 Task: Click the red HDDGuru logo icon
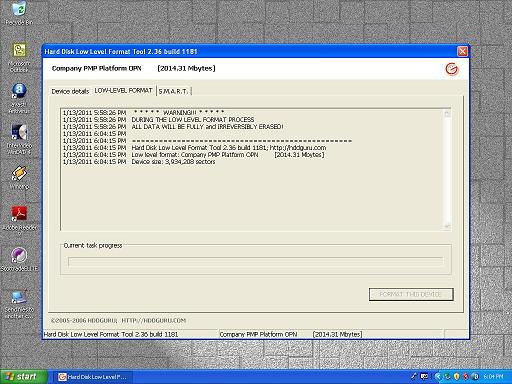[452, 69]
